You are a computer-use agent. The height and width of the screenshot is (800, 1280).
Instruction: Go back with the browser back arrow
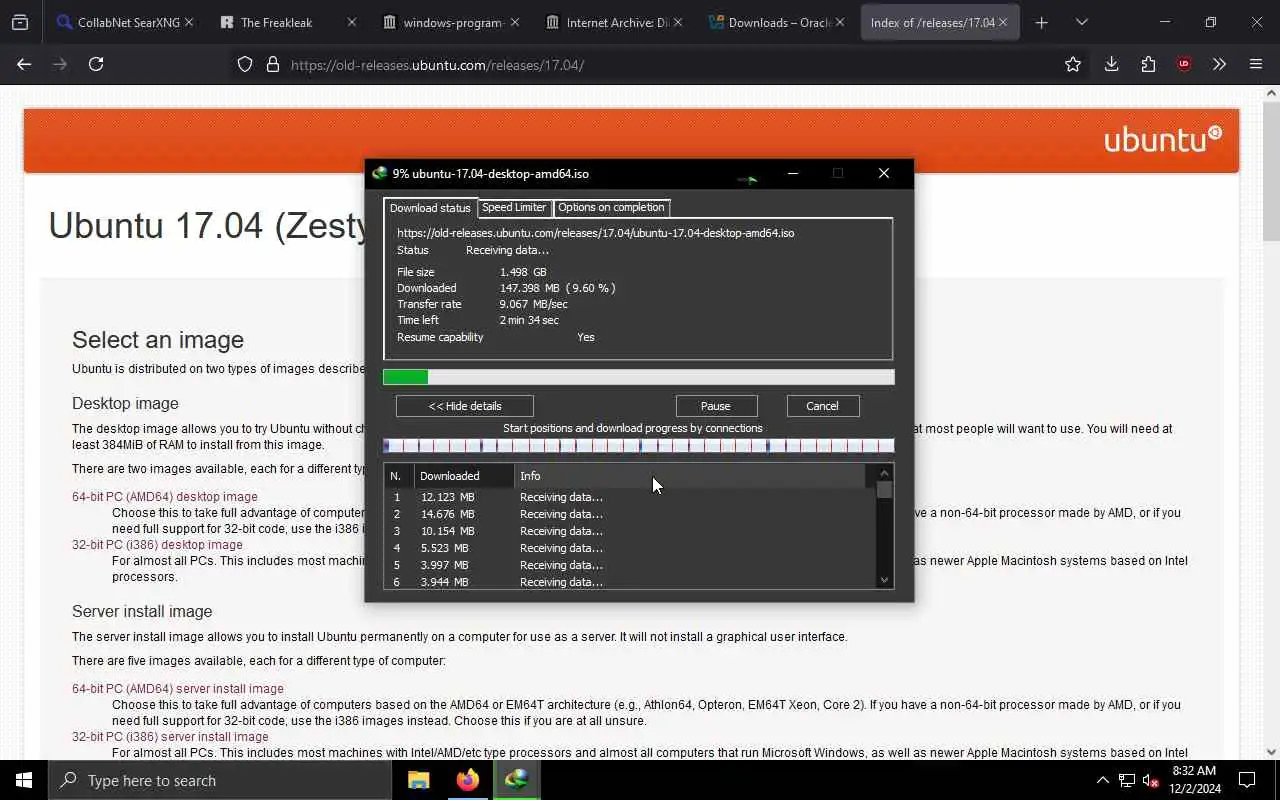click(24, 64)
